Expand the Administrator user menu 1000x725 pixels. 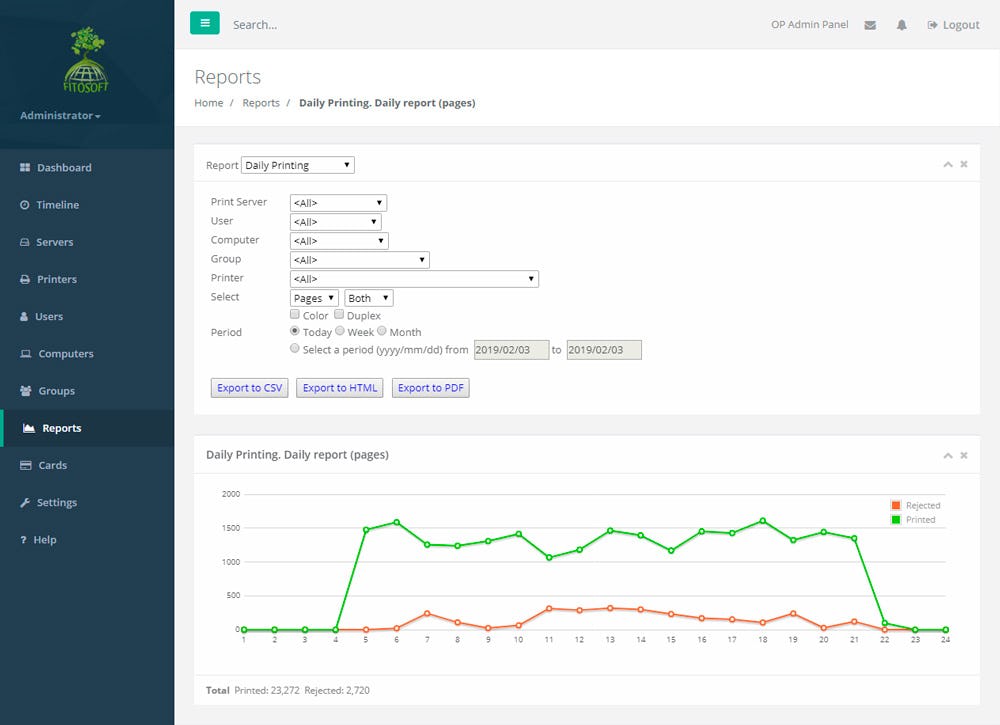click(x=58, y=115)
